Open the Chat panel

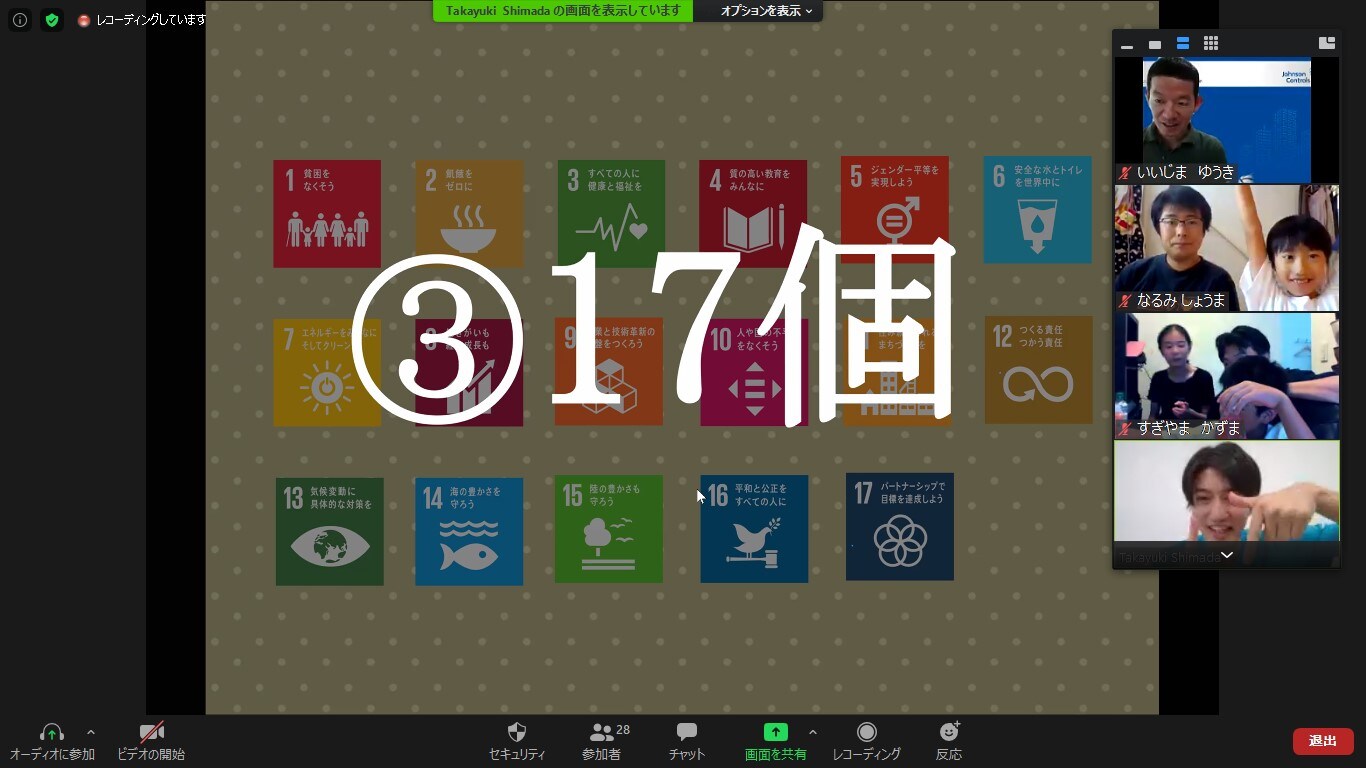[686, 733]
